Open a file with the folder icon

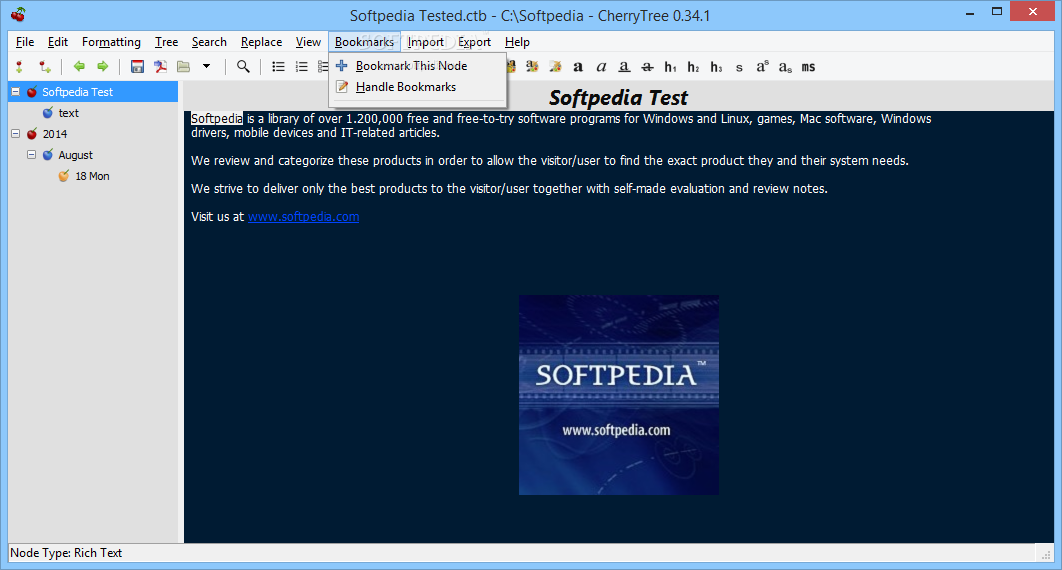pyautogui.click(x=184, y=66)
